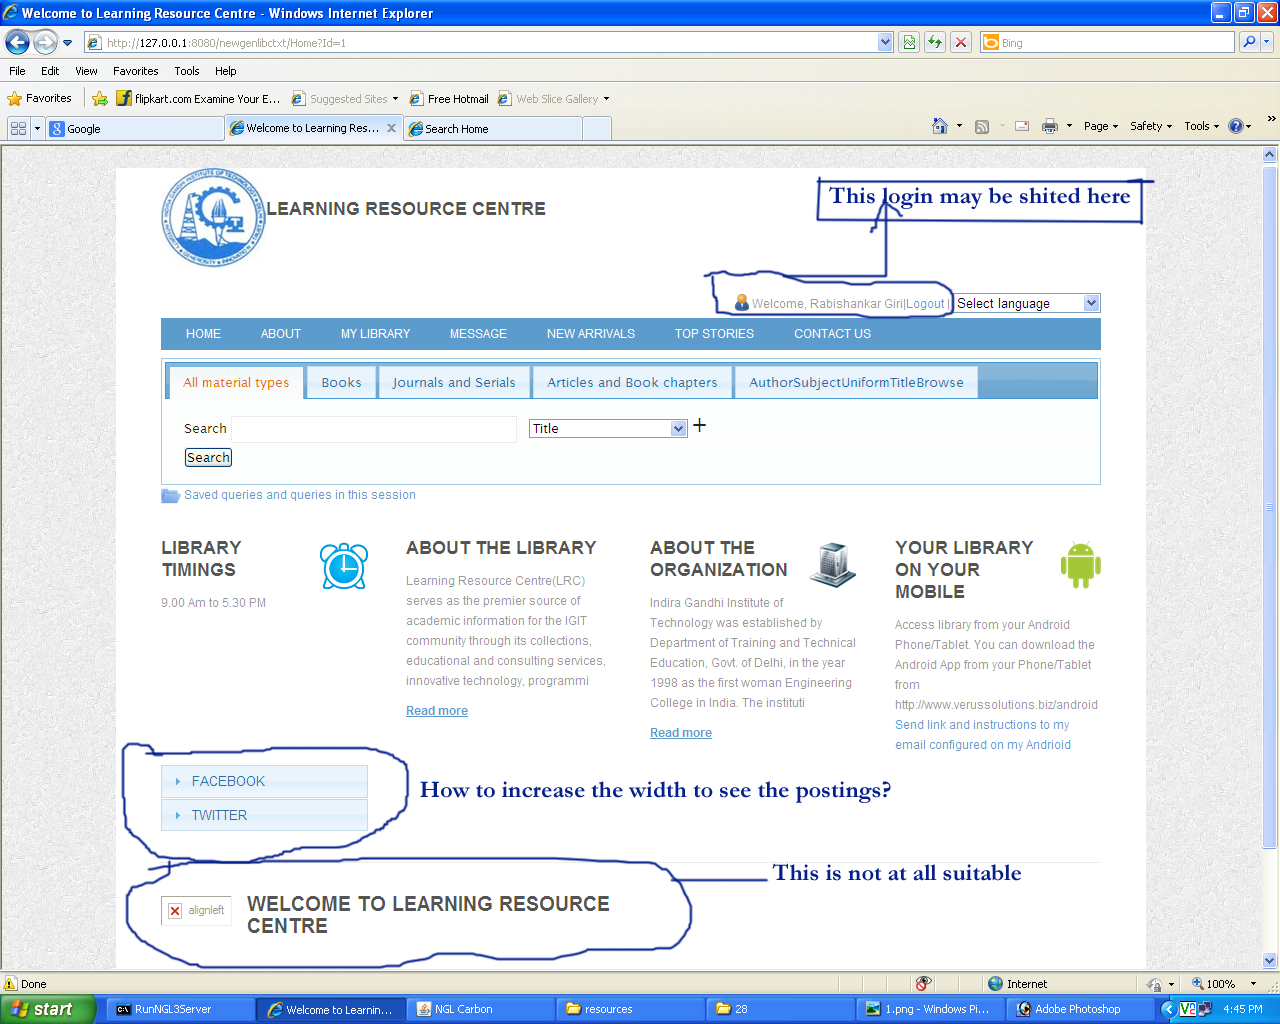Click the Quick Tabs grid icon

point(18,129)
